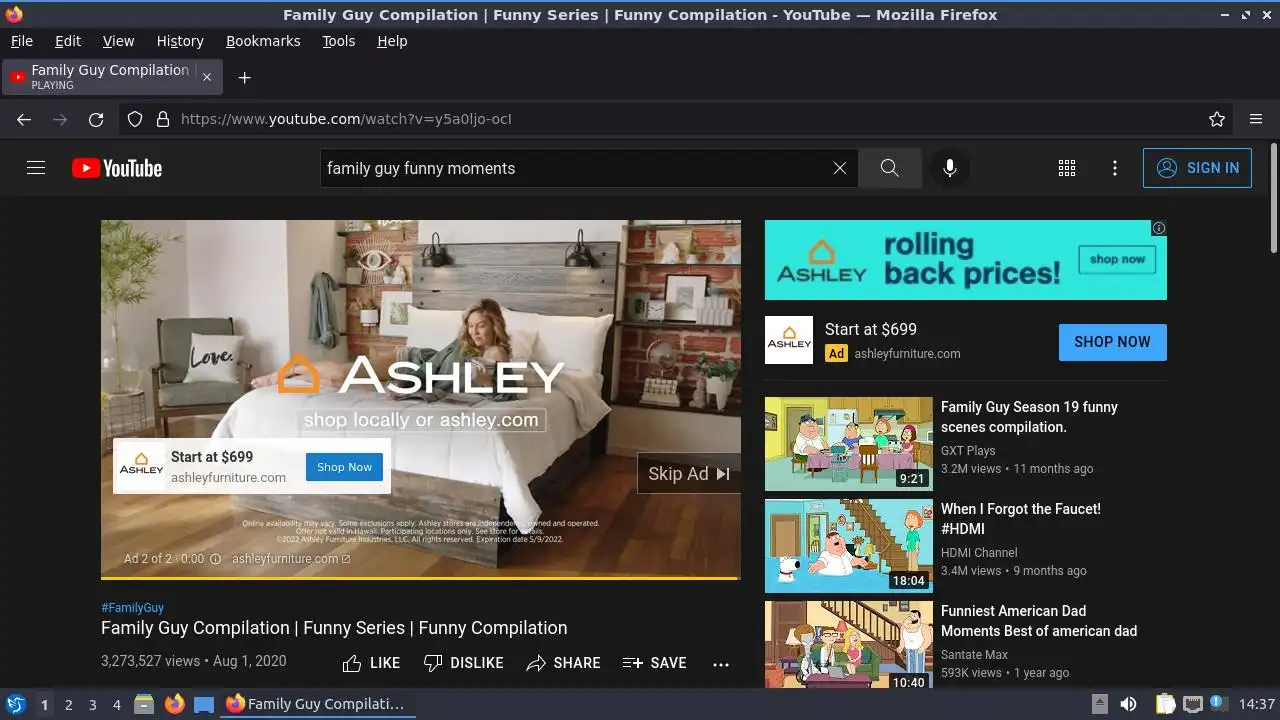Open the #FamilyGuy hashtag link
Image resolution: width=1280 pixels, height=720 pixels.
132,608
